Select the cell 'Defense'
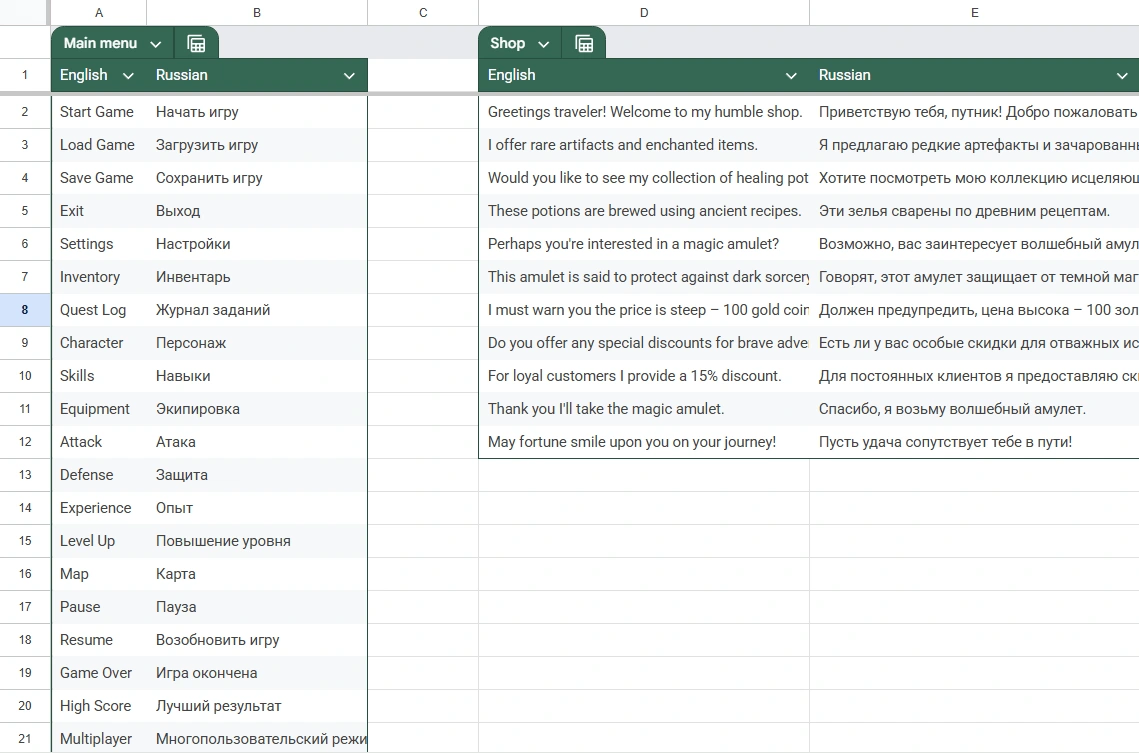 coord(99,475)
